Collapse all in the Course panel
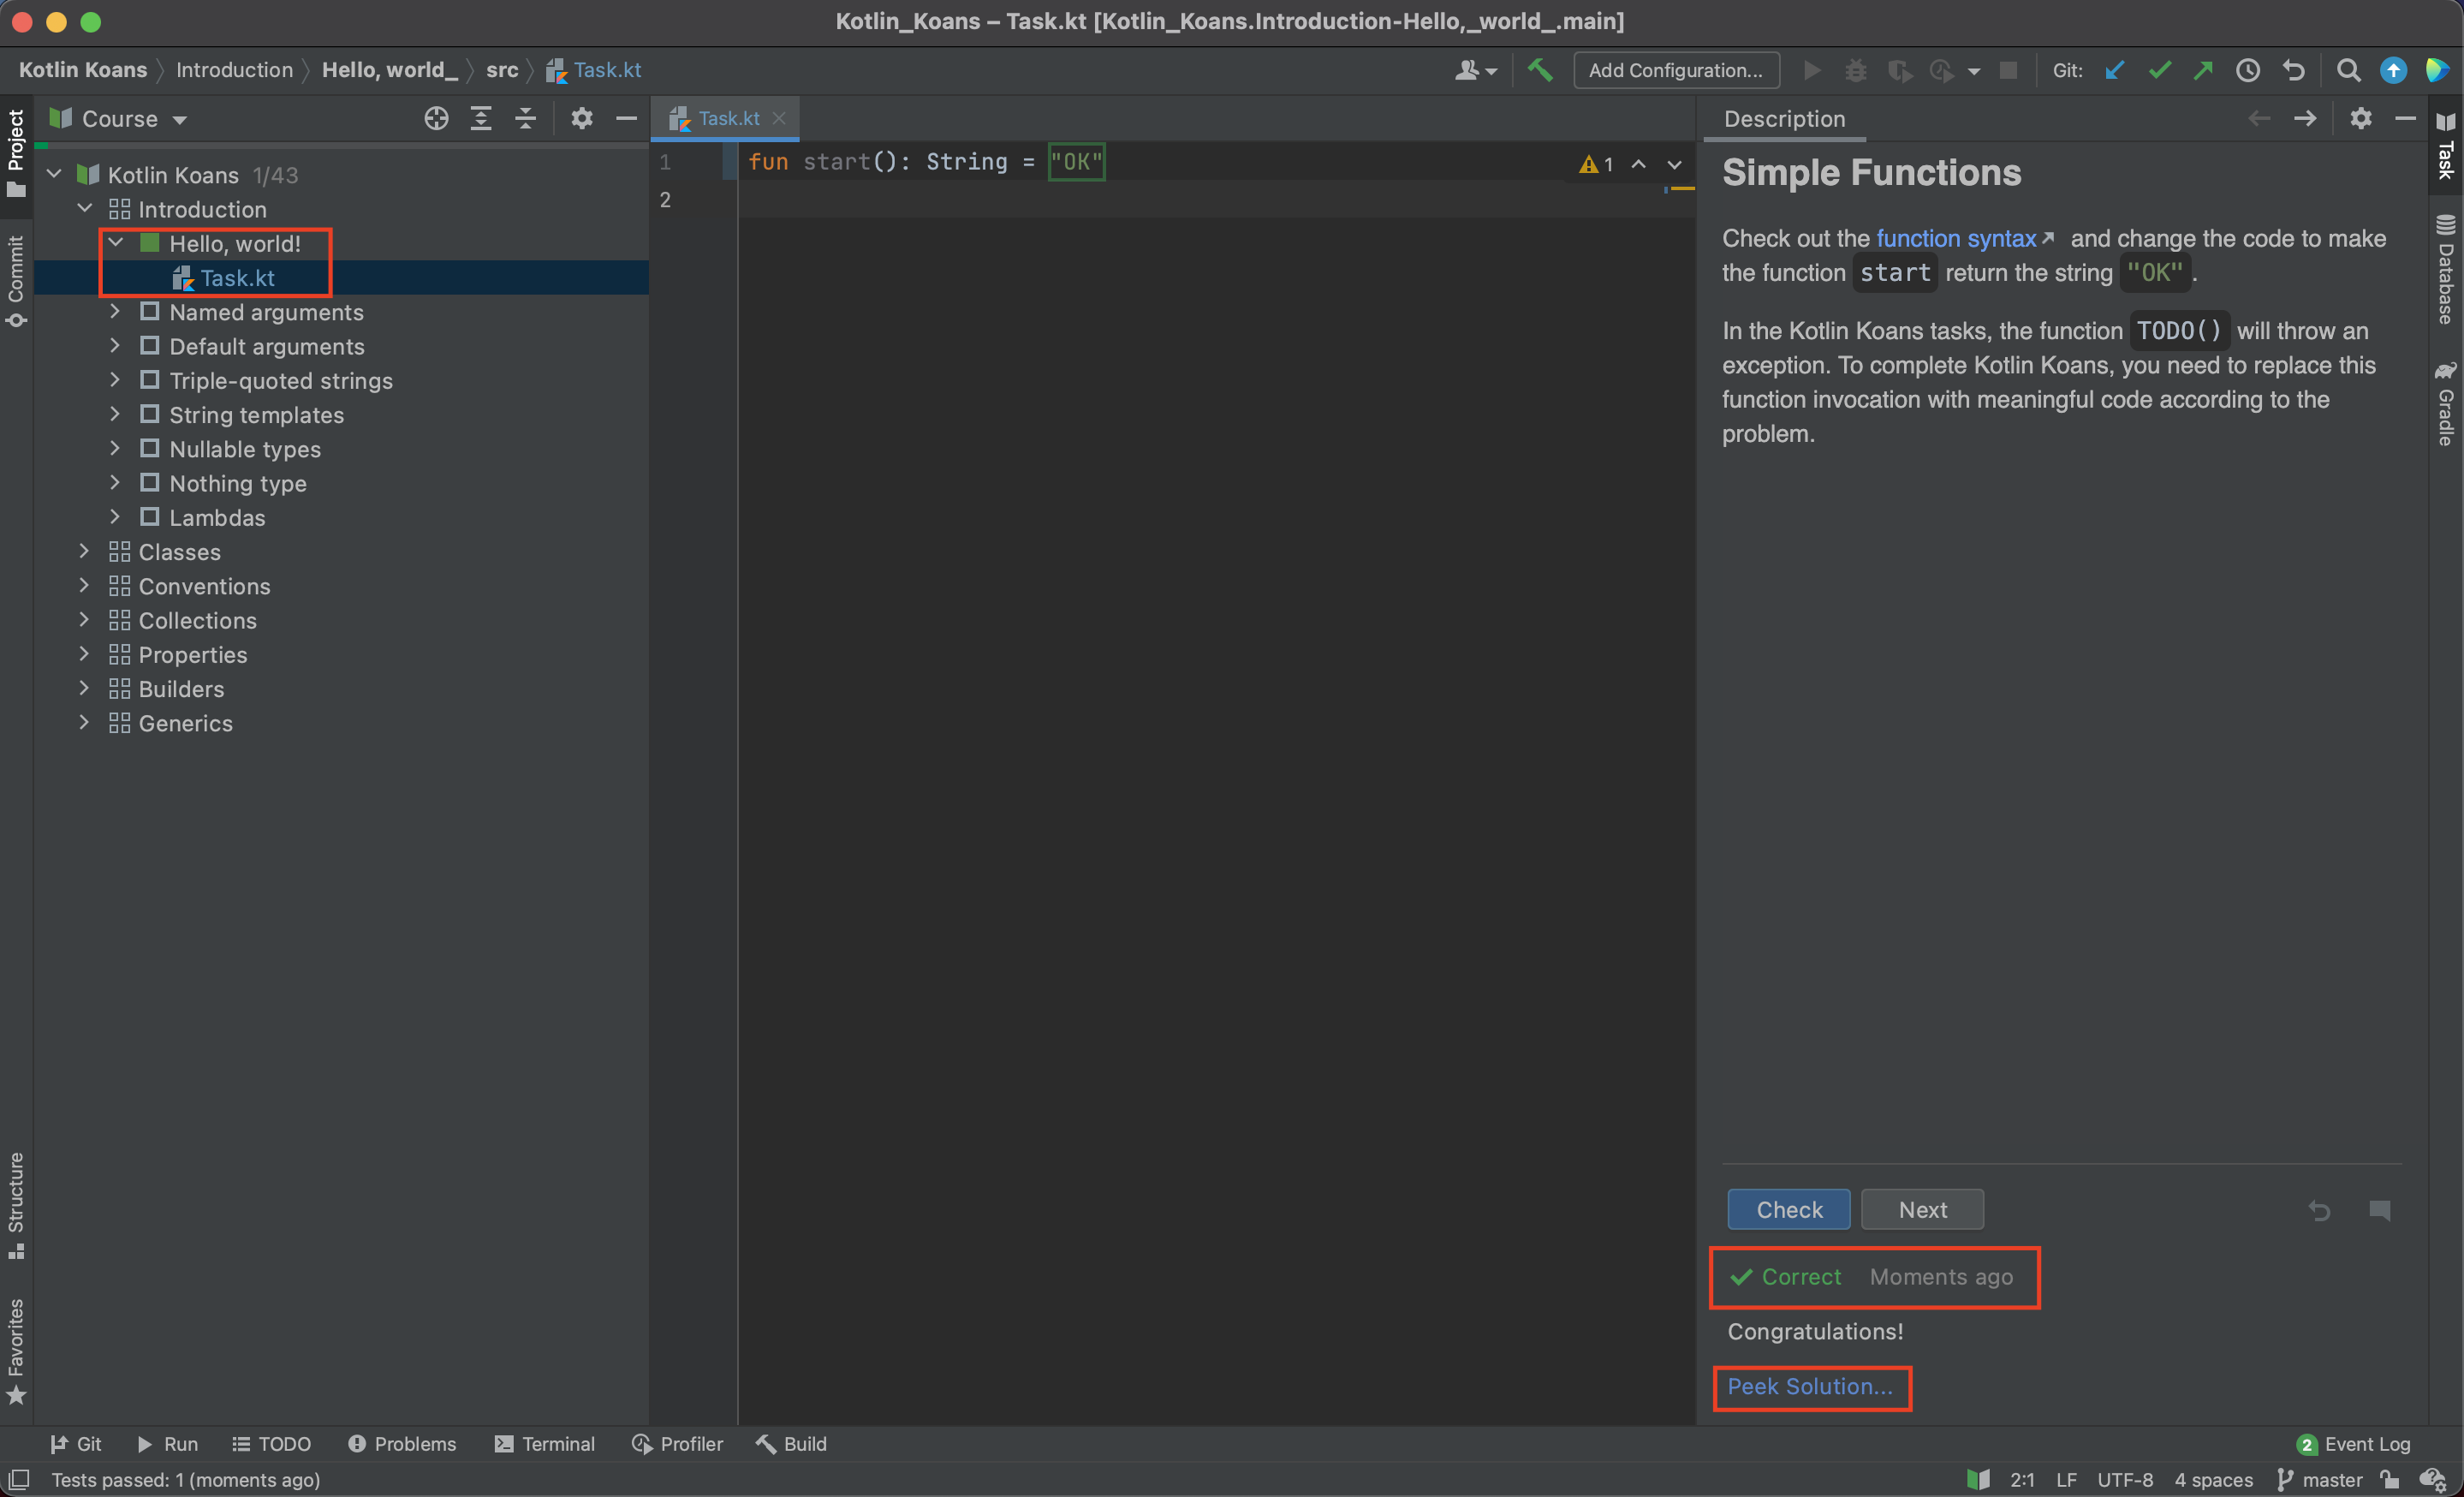 [x=526, y=119]
